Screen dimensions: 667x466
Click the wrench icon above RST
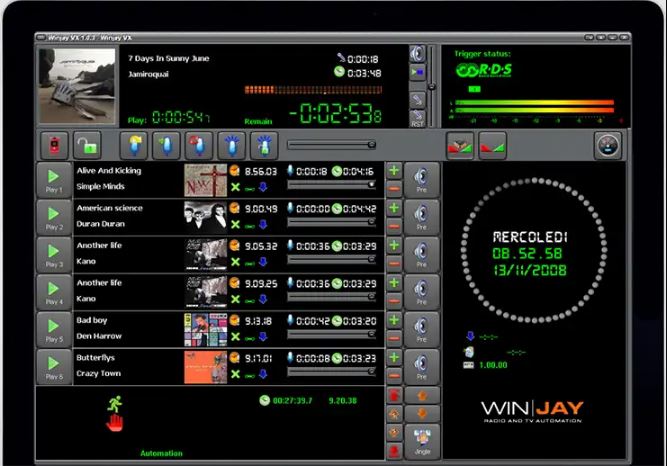coord(417,100)
